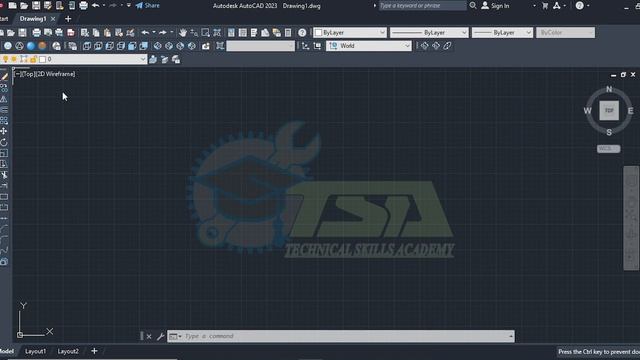The height and width of the screenshot is (360, 640).
Task: Open the lineweight ByLayer dropdown
Action: point(502,33)
